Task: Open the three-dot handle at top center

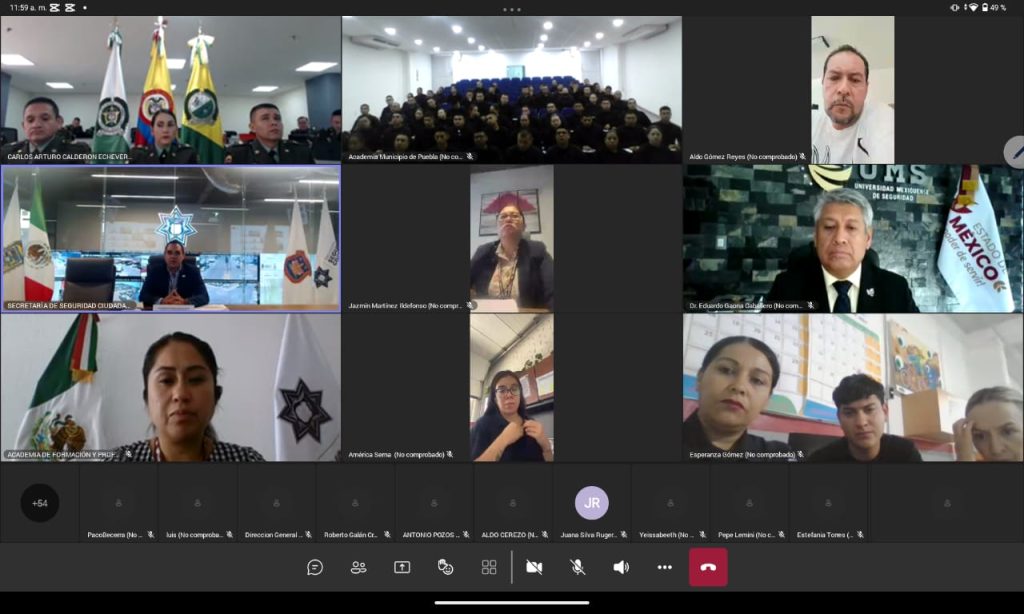Action: (512, 9)
